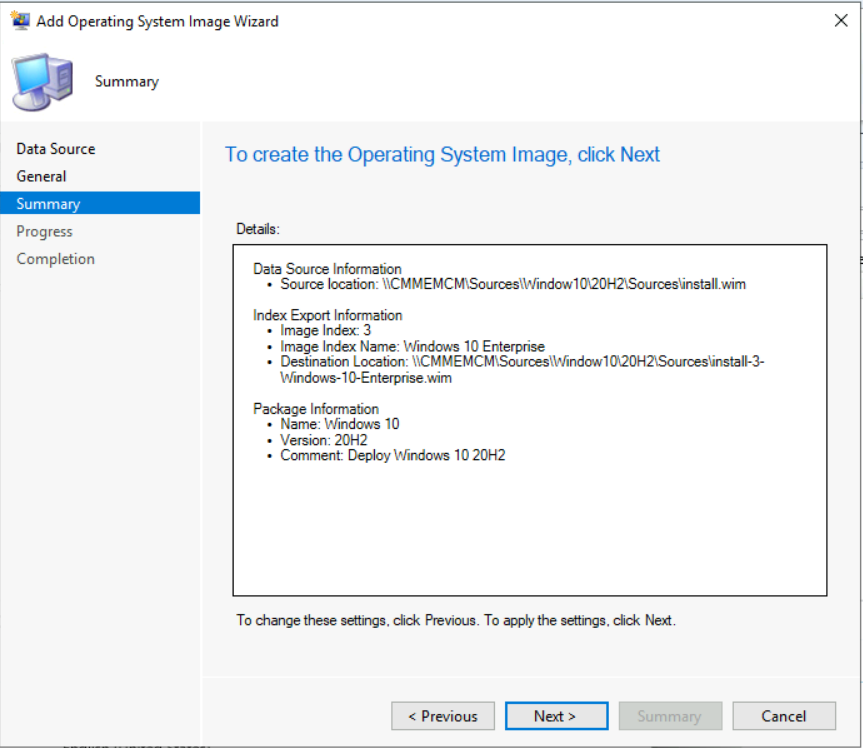Close the Add Operating System Image Wizard
The height and width of the screenshot is (748, 863).
[x=840, y=21]
